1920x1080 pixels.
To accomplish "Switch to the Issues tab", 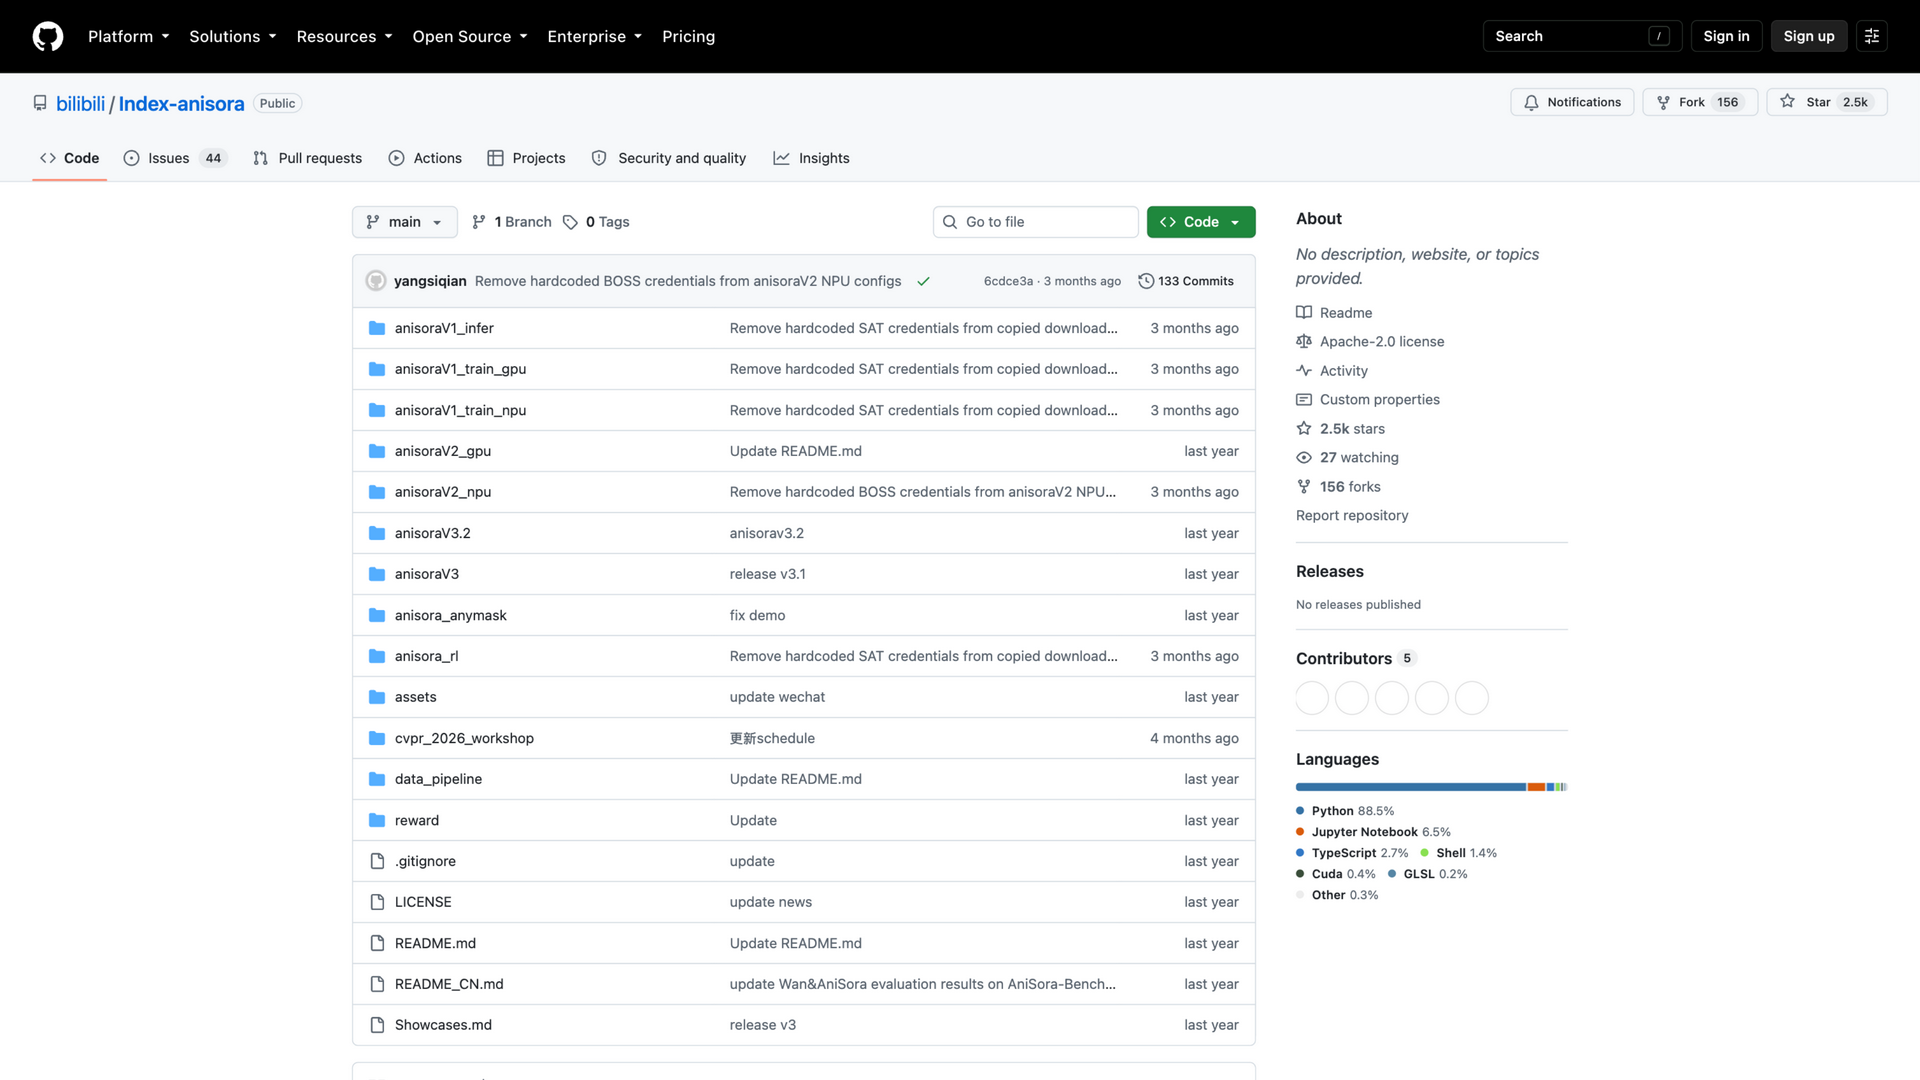I will click(x=175, y=158).
